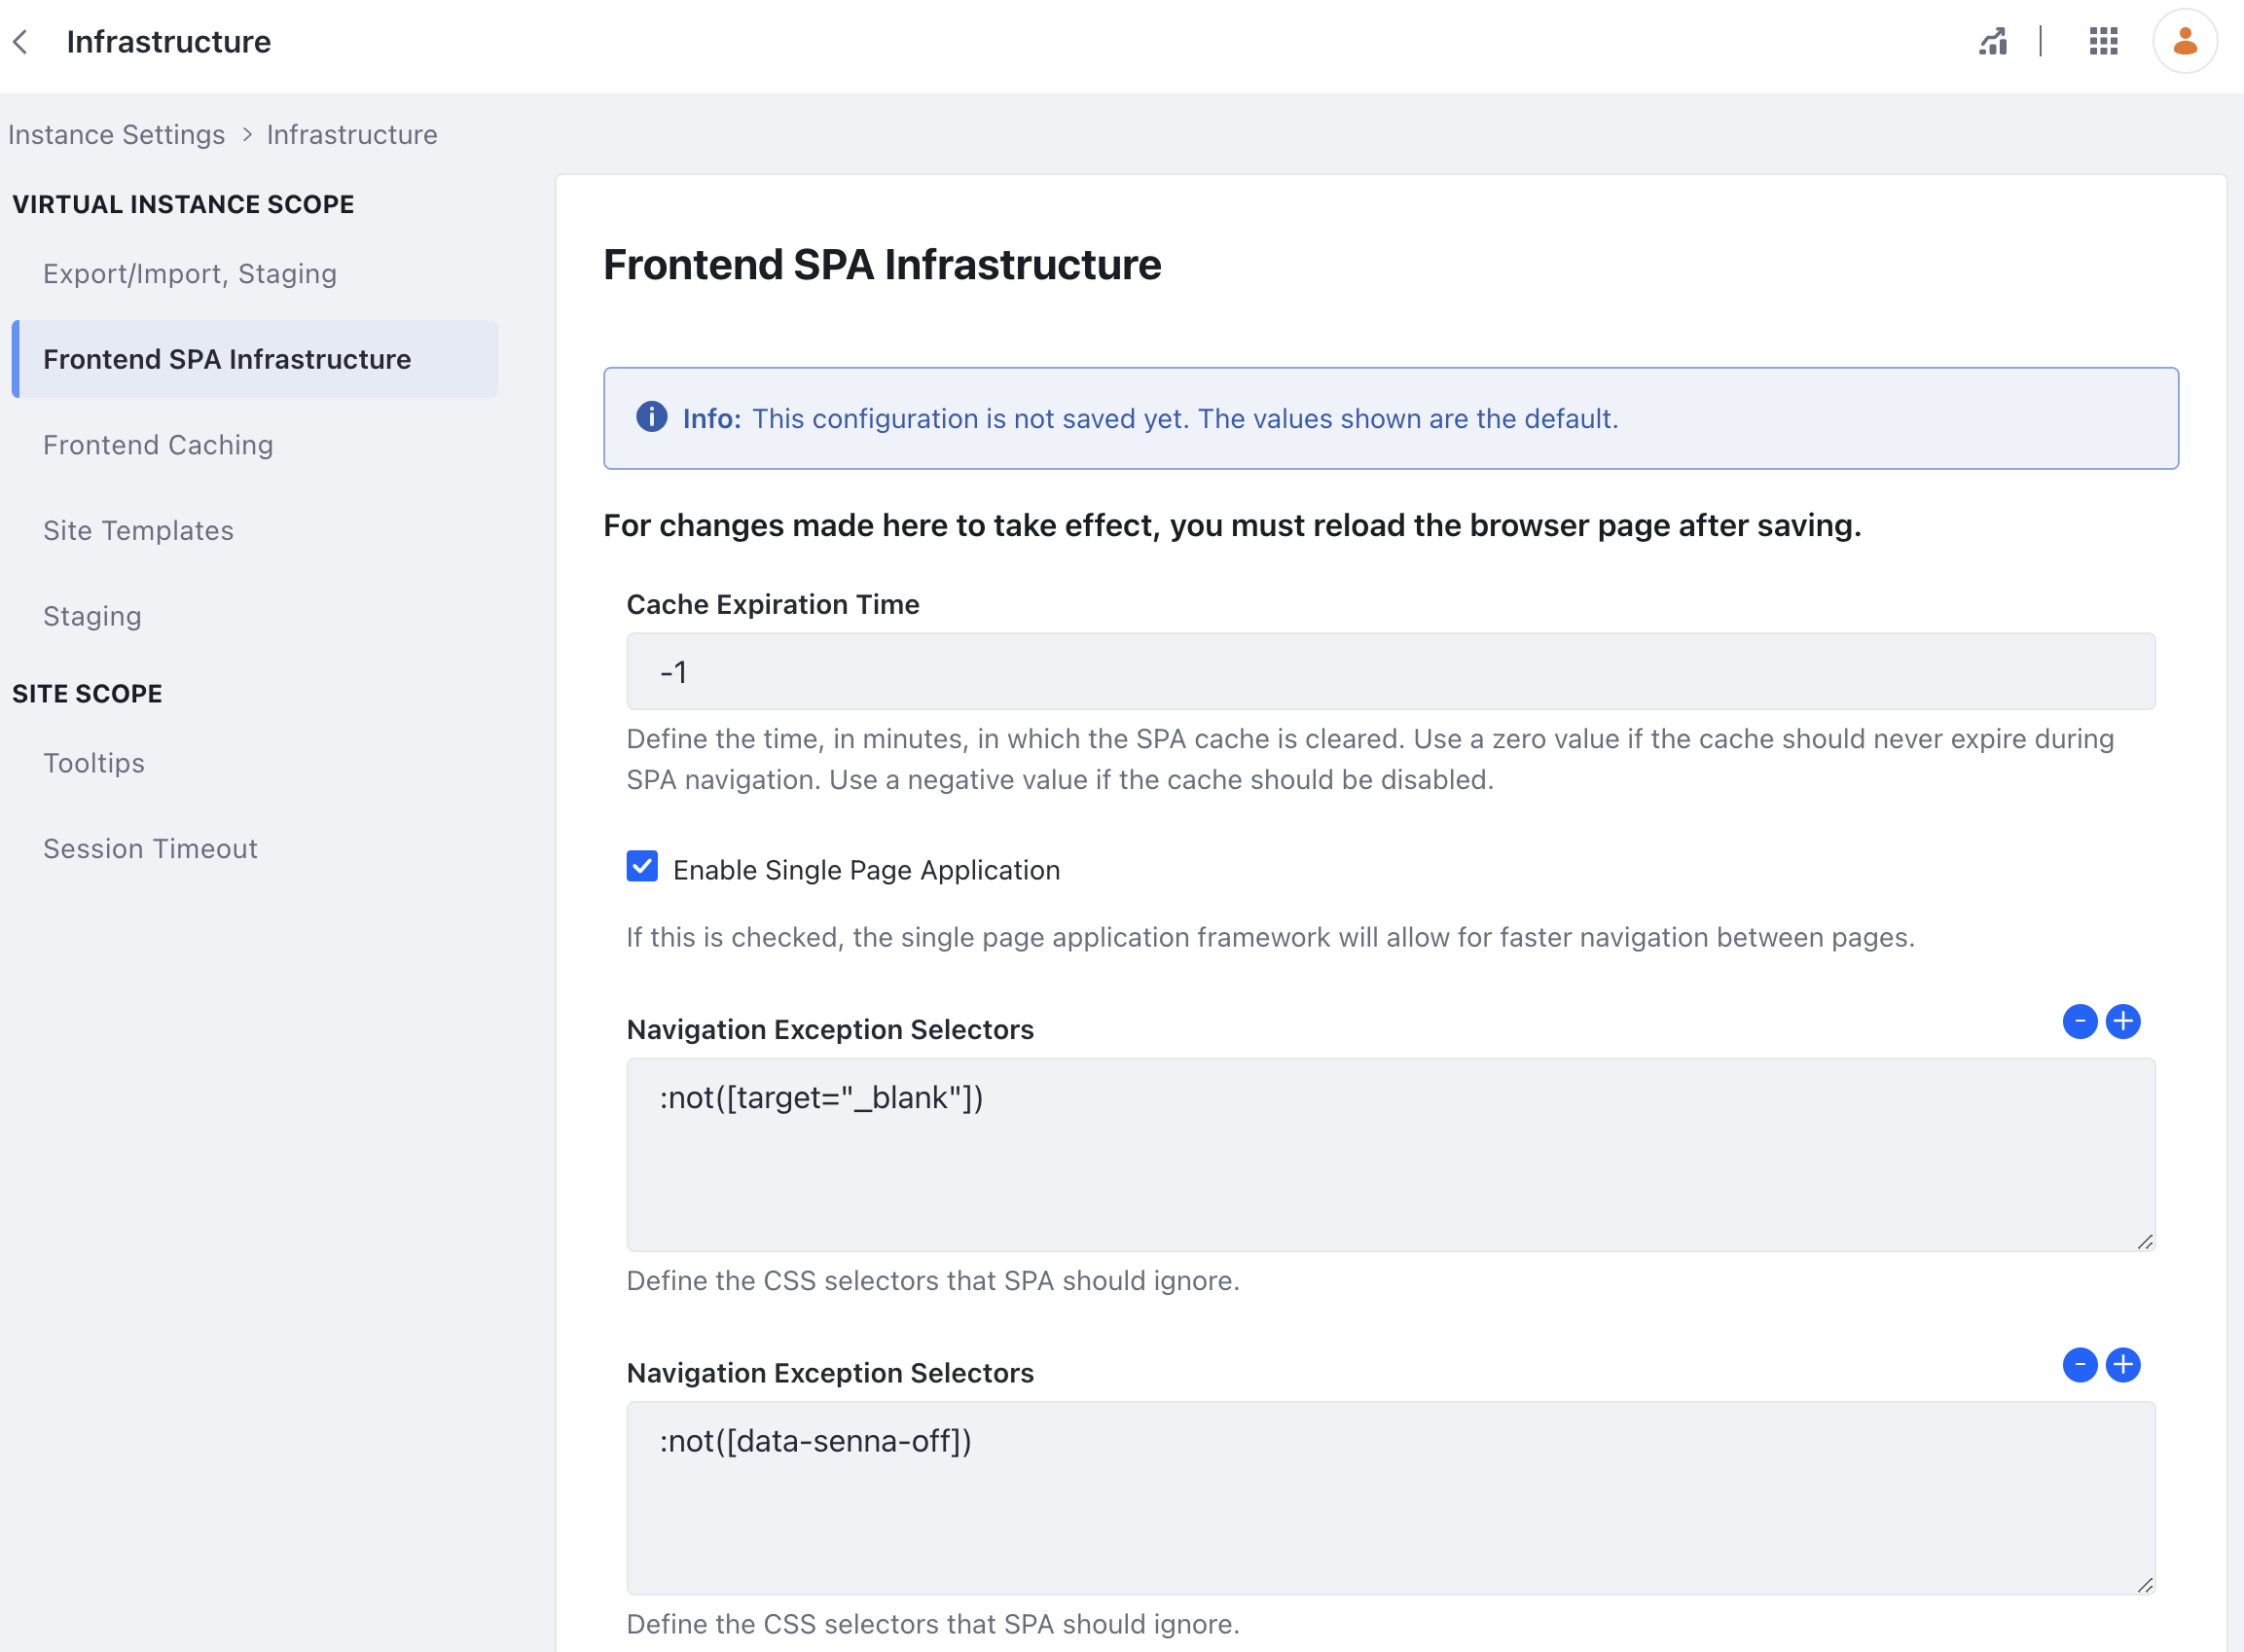The height and width of the screenshot is (1652, 2244).
Task: Select Frontend Caching in sidebar
Action: coord(158,445)
